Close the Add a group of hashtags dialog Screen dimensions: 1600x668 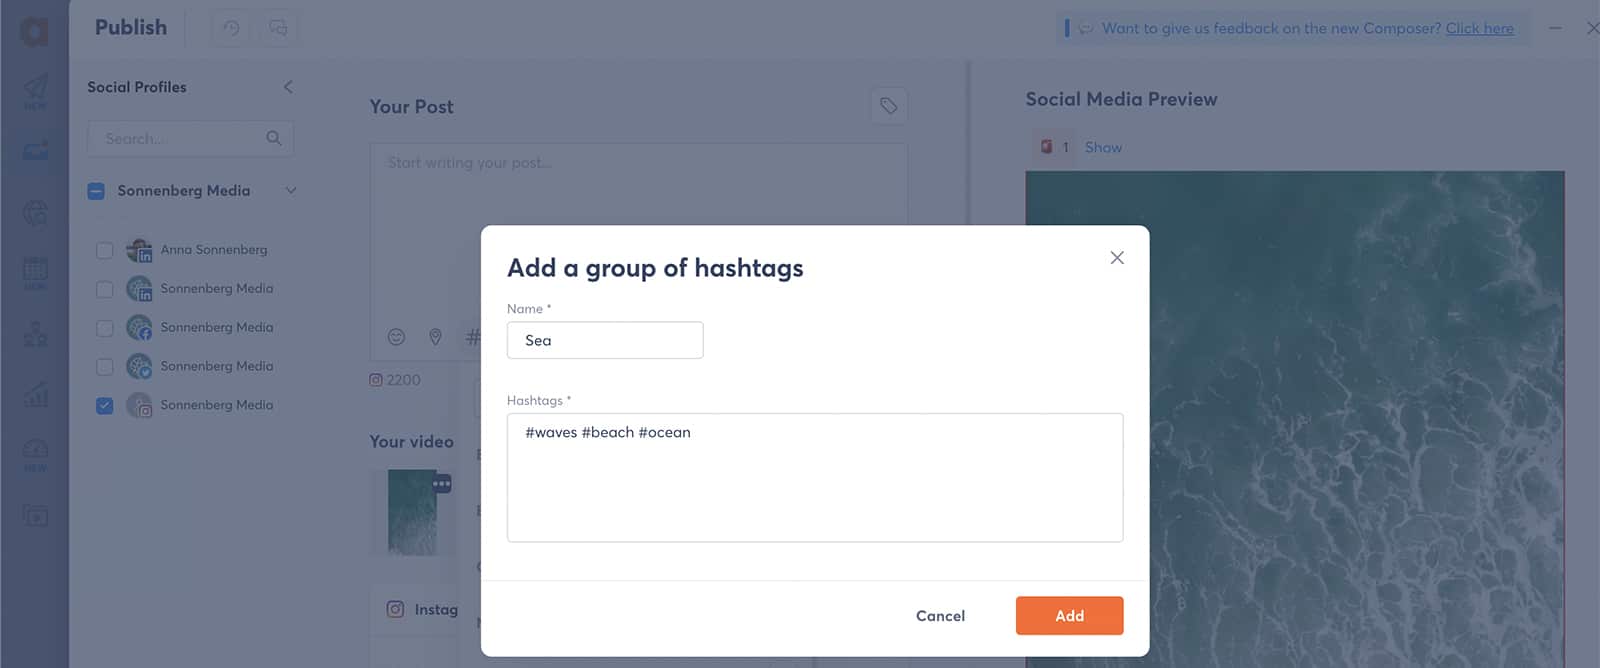(x=1117, y=258)
